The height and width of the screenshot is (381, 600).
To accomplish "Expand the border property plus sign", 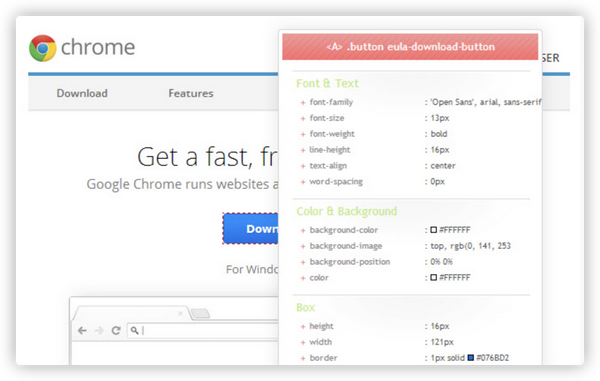I will [x=303, y=358].
